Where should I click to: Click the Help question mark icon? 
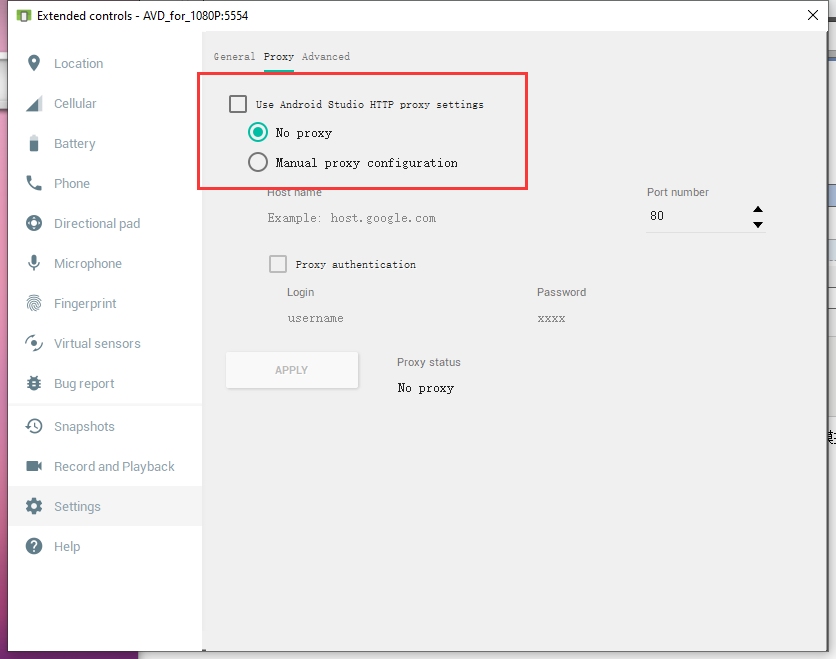(x=34, y=546)
